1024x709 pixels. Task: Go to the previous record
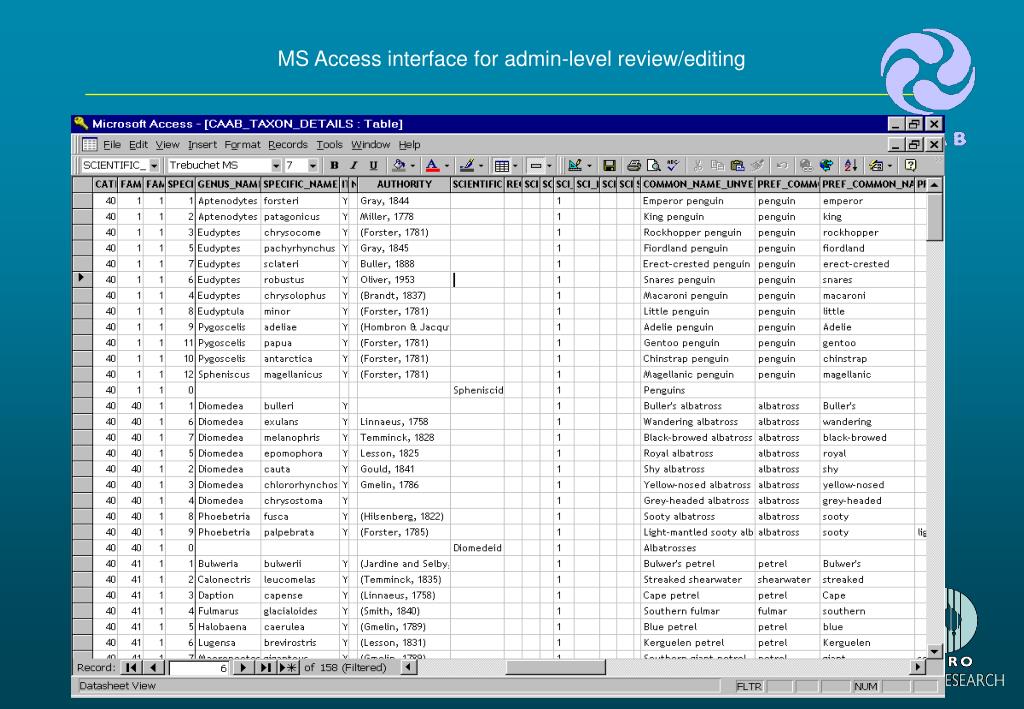(153, 667)
